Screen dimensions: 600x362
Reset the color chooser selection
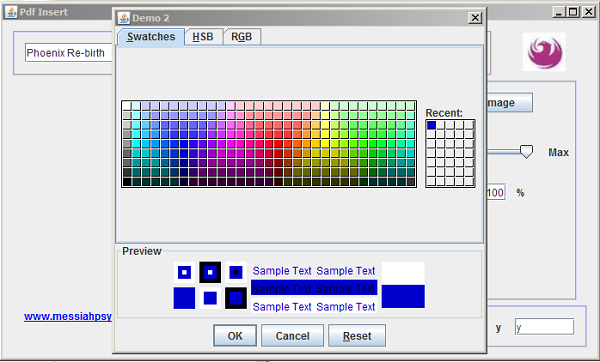pos(357,336)
